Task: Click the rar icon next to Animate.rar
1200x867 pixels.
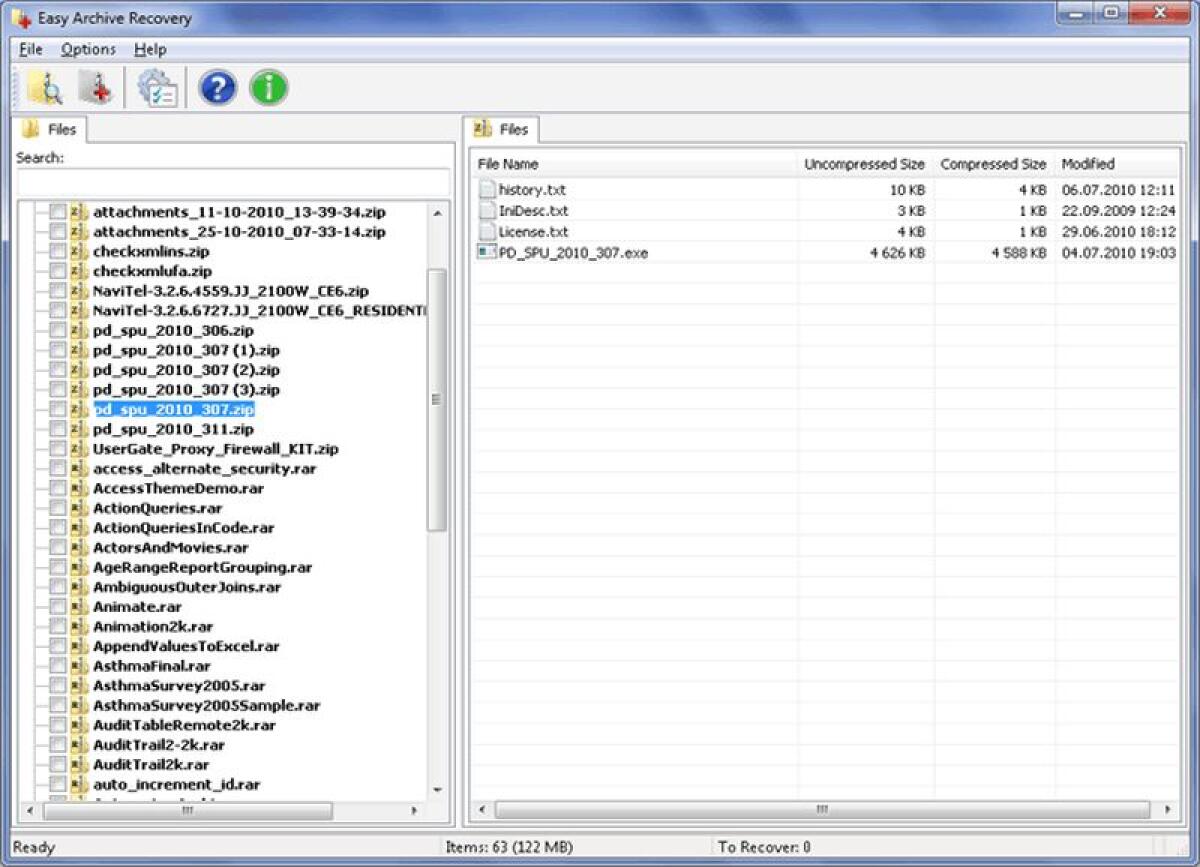Action: (x=76, y=606)
